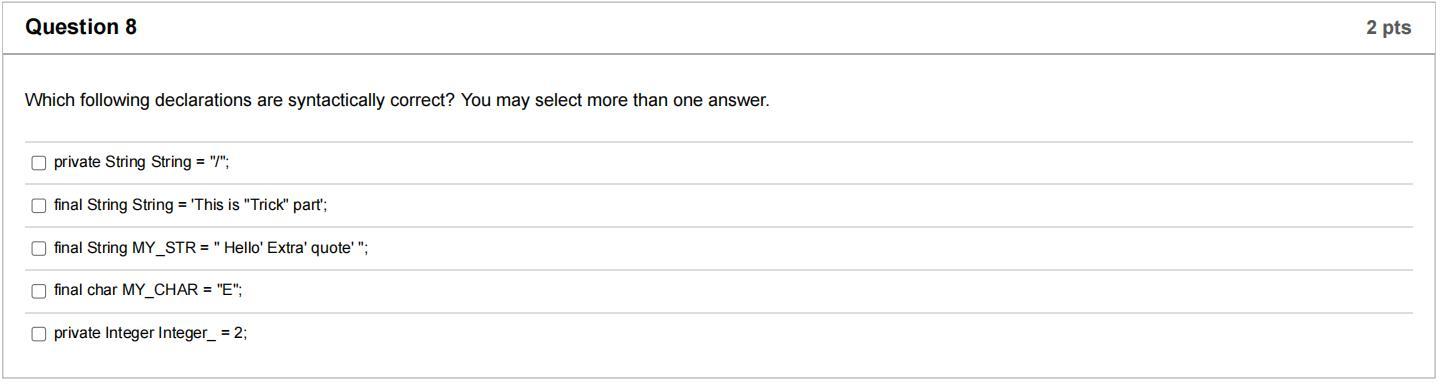The image size is (1441, 388).
Task: Click the "/" string literal in the first option
Action: click(x=217, y=162)
